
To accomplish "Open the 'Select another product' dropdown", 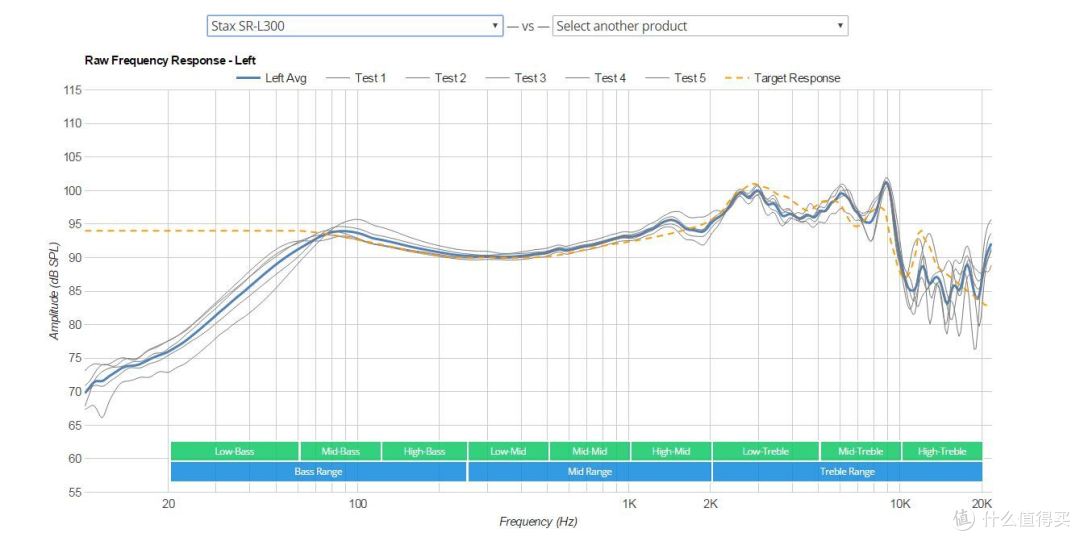I will (x=699, y=26).
